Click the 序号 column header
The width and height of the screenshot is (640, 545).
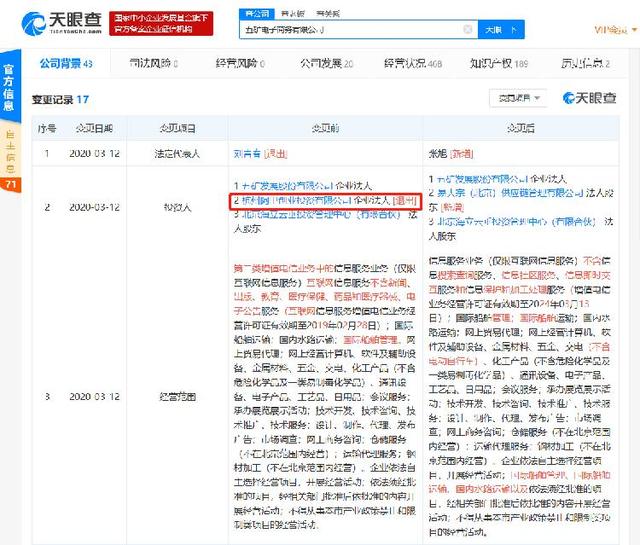pos(47,129)
